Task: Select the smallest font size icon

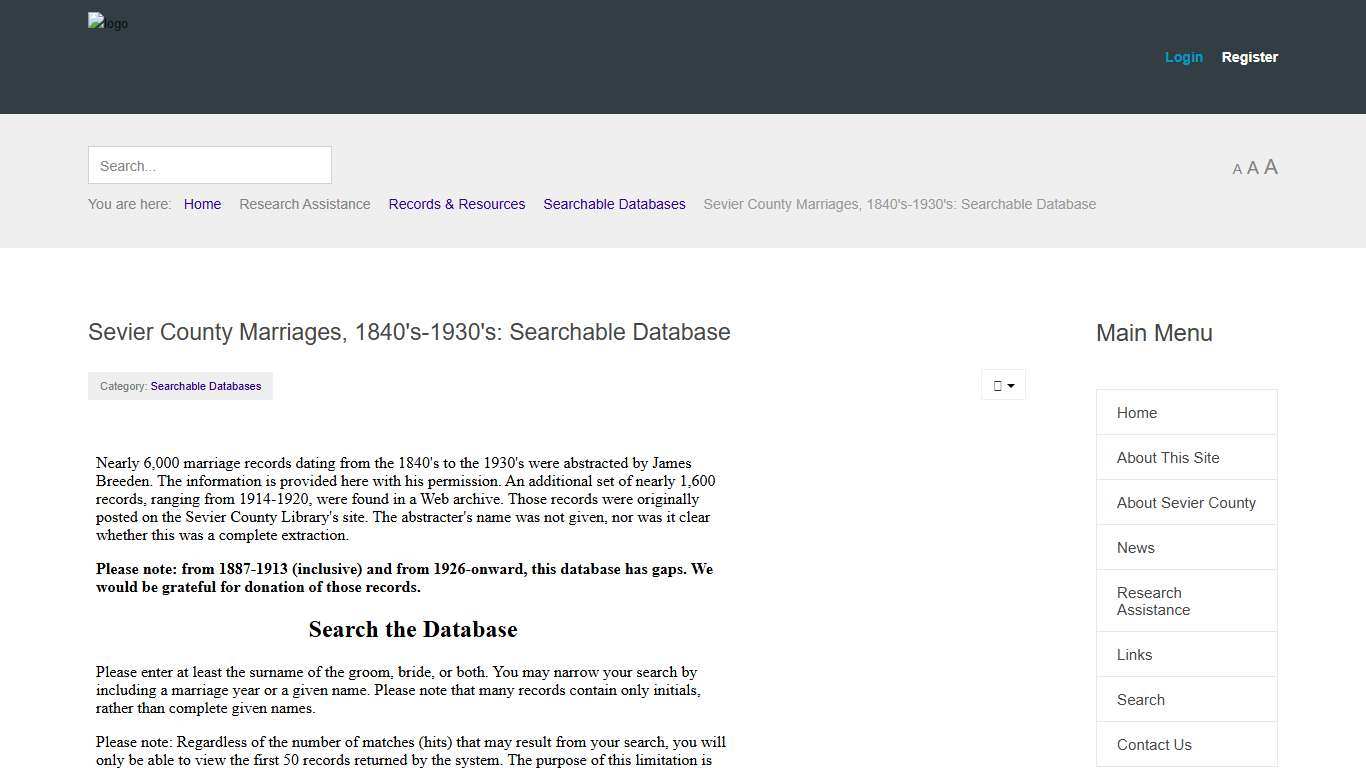Action: coord(1237,169)
